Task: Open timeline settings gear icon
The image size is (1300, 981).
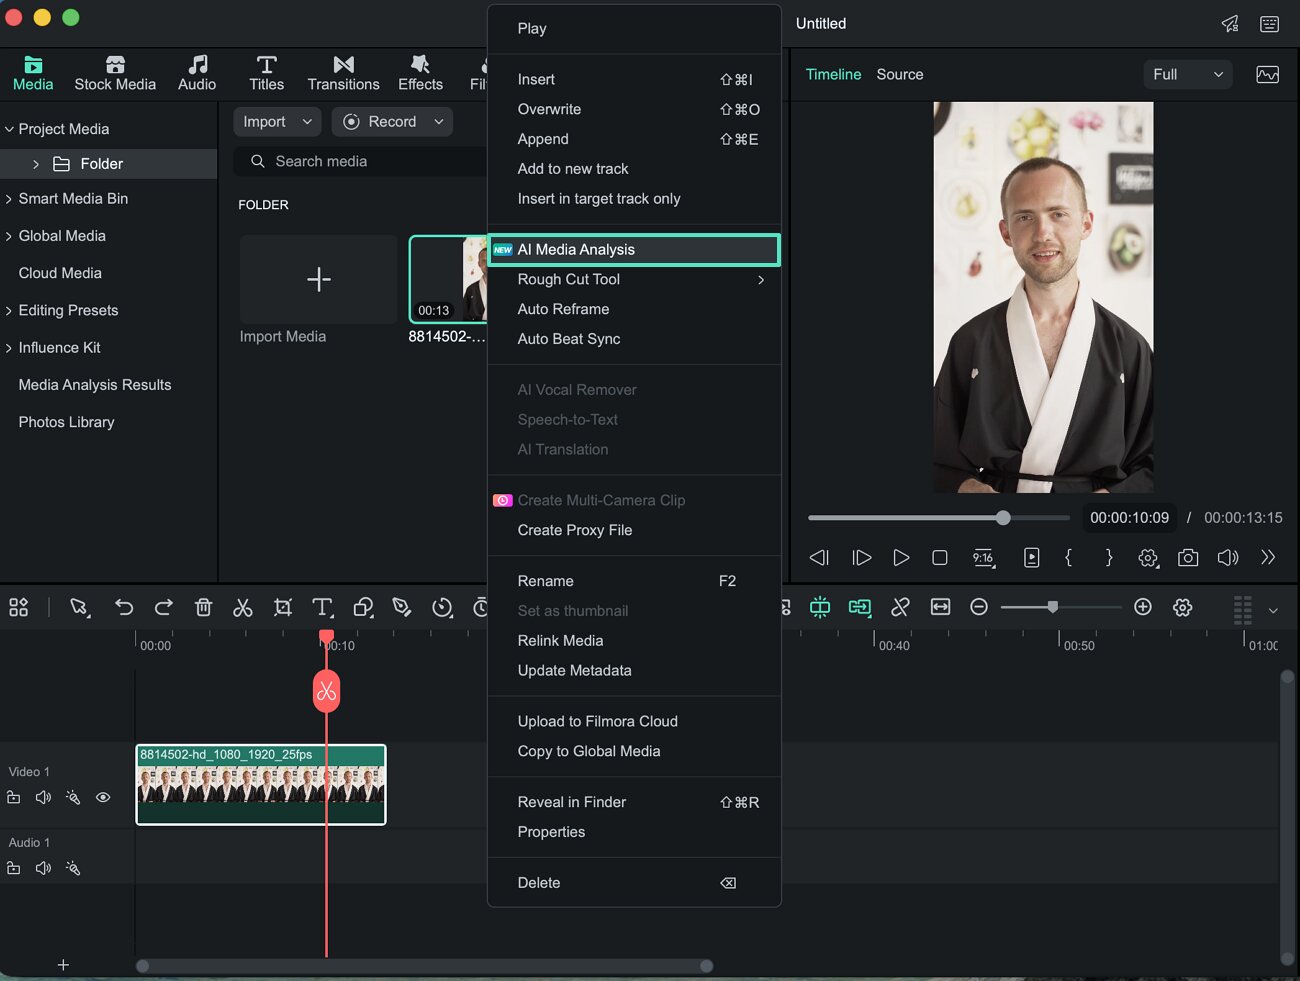Action: (x=1183, y=607)
